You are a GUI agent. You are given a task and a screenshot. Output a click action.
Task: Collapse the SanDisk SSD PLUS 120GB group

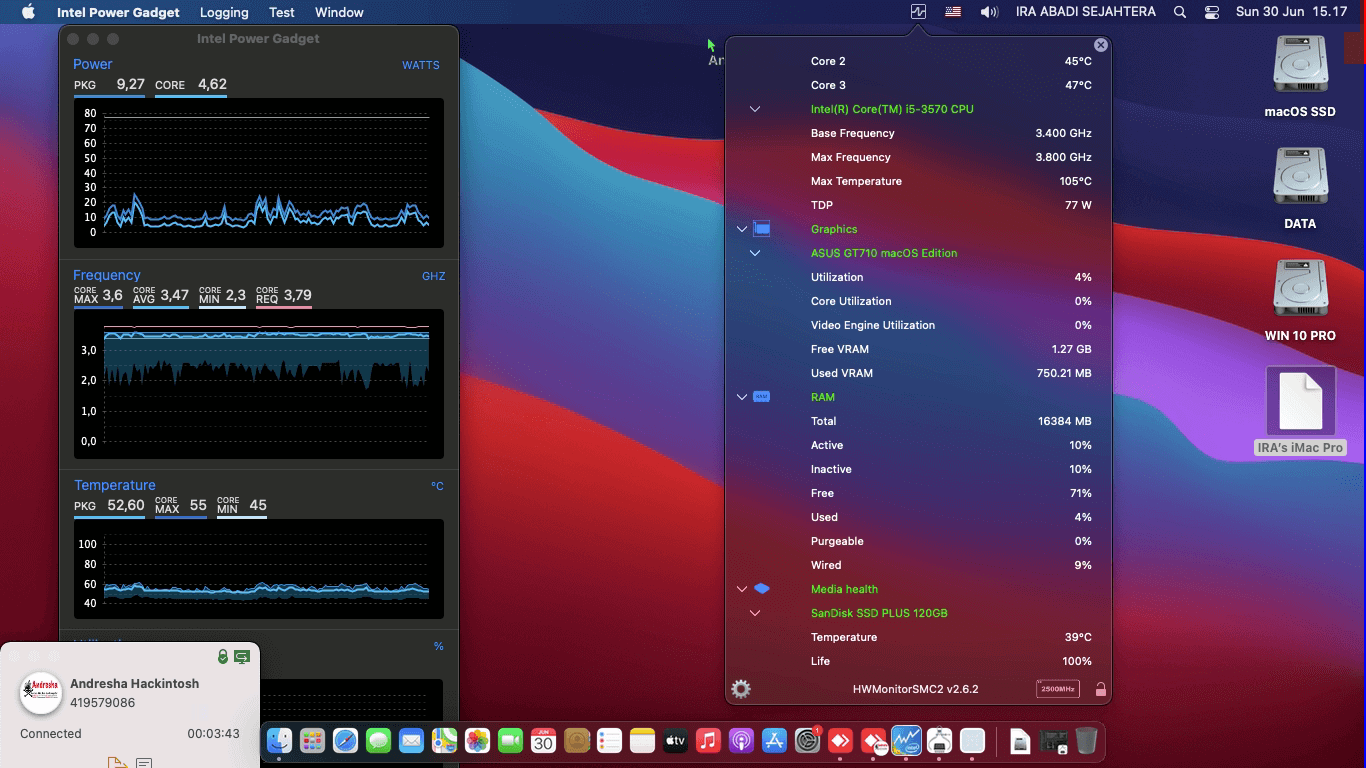755,613
